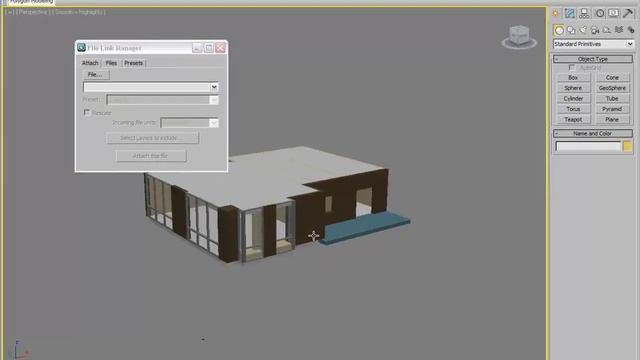
Task: Create a Torus primitive
Action: pyautogui.click(x=573, y=109)
